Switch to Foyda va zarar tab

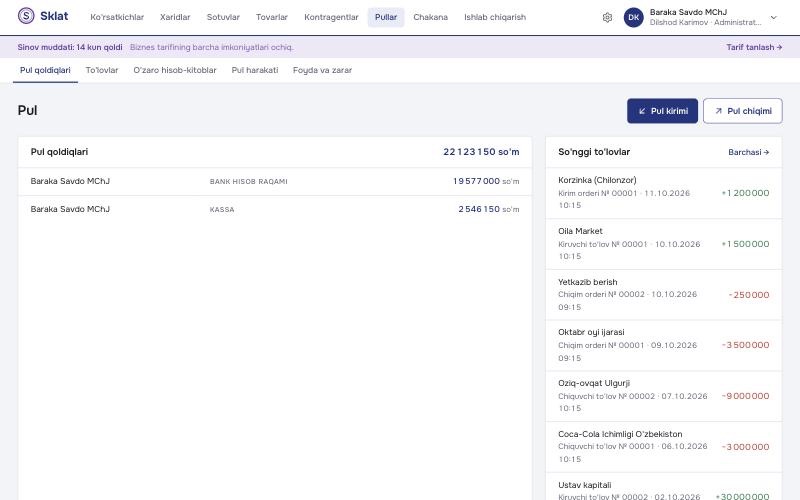pos(322,70)
